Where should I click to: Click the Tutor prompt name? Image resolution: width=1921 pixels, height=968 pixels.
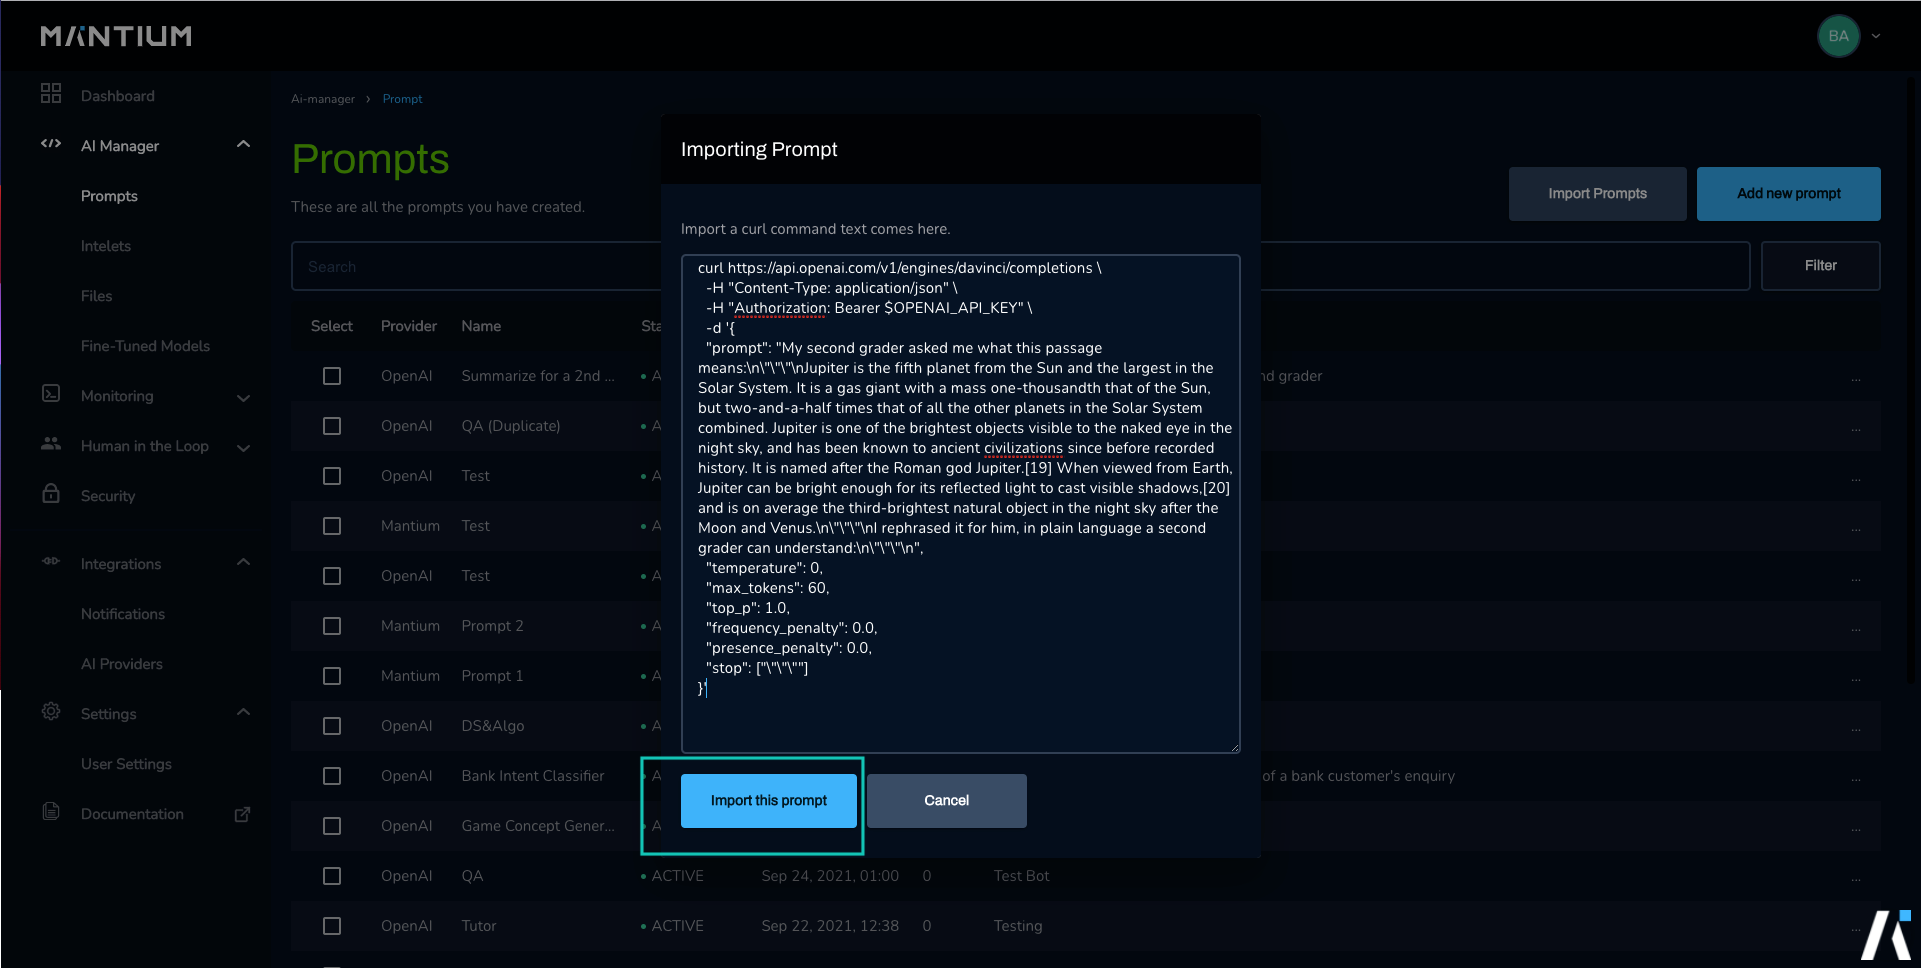pos(479,926)
